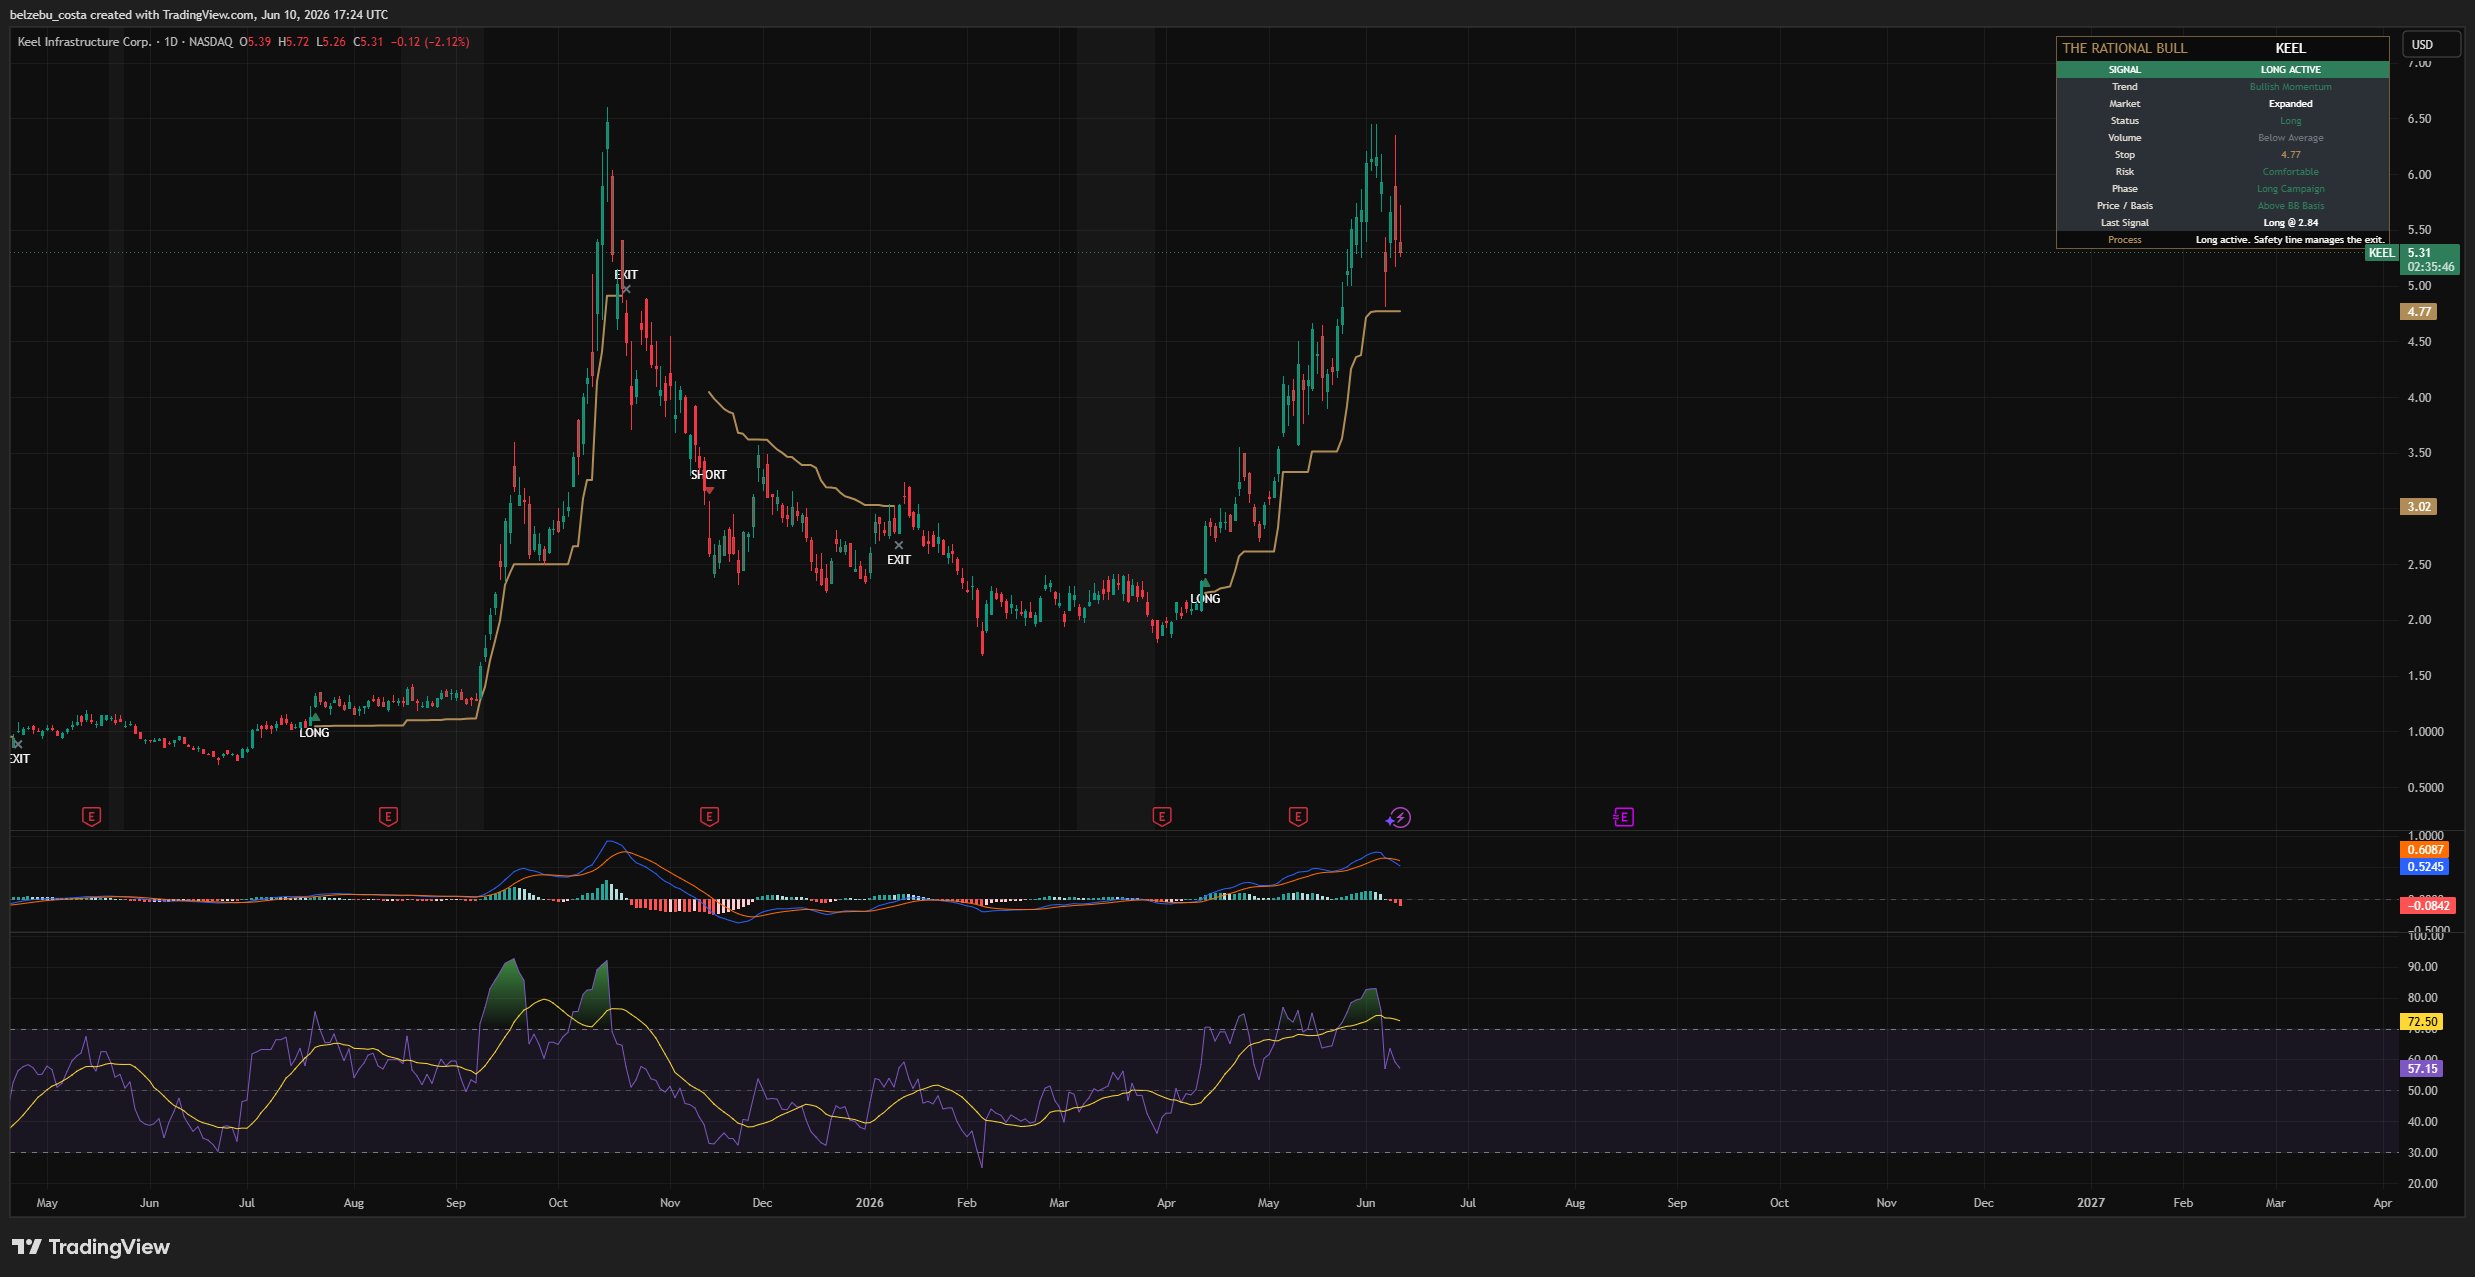This screenshot has height=1277, width=2475.
Task: Click the 2027 label on time axis
Action: click(x=2090, y=1203)
